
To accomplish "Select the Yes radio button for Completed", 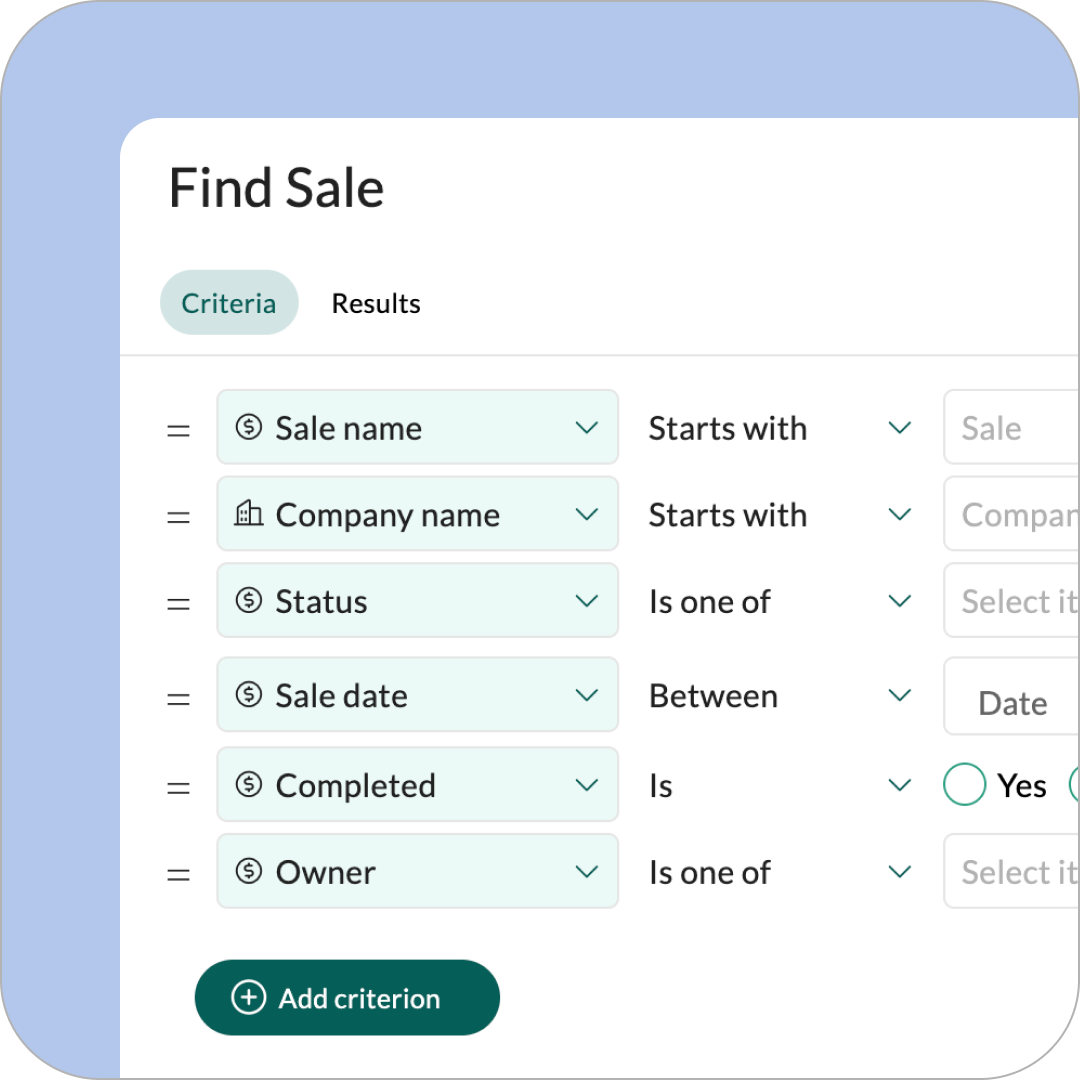I will 965,785.
